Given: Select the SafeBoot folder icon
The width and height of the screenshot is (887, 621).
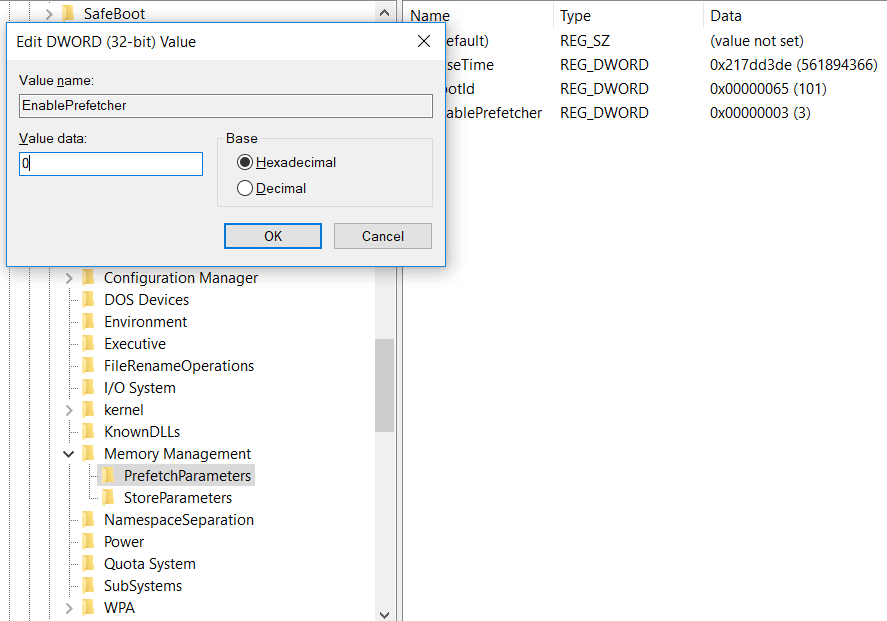Looking at the screenshot, I should point(68,14).
